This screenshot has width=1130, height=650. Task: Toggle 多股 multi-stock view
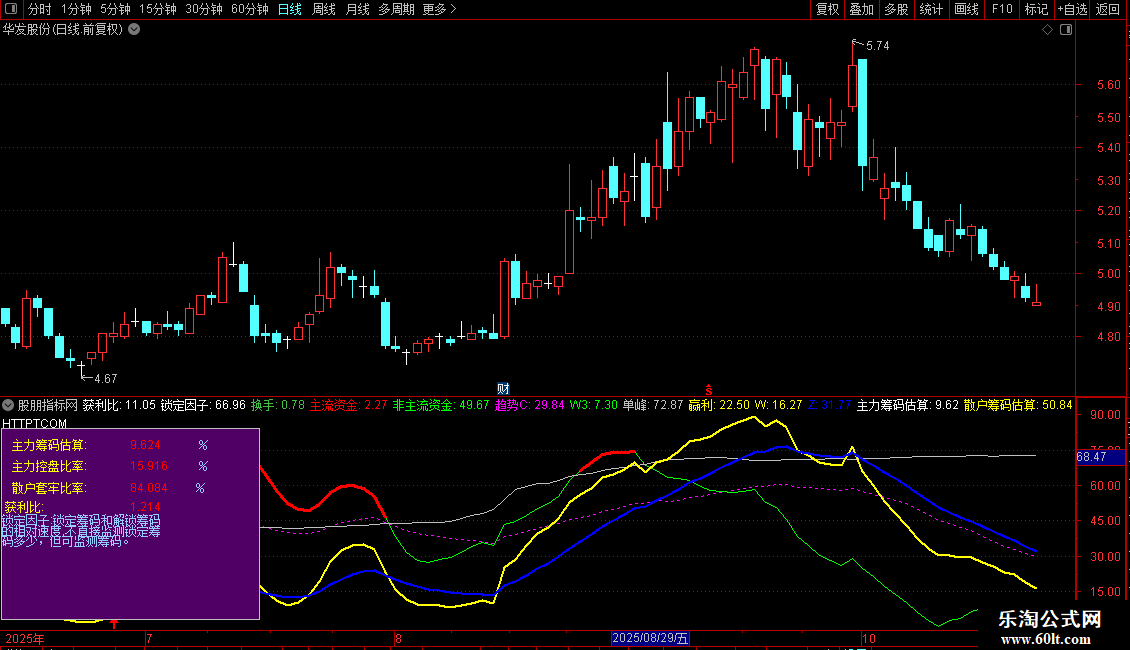[x=896, y=9]
